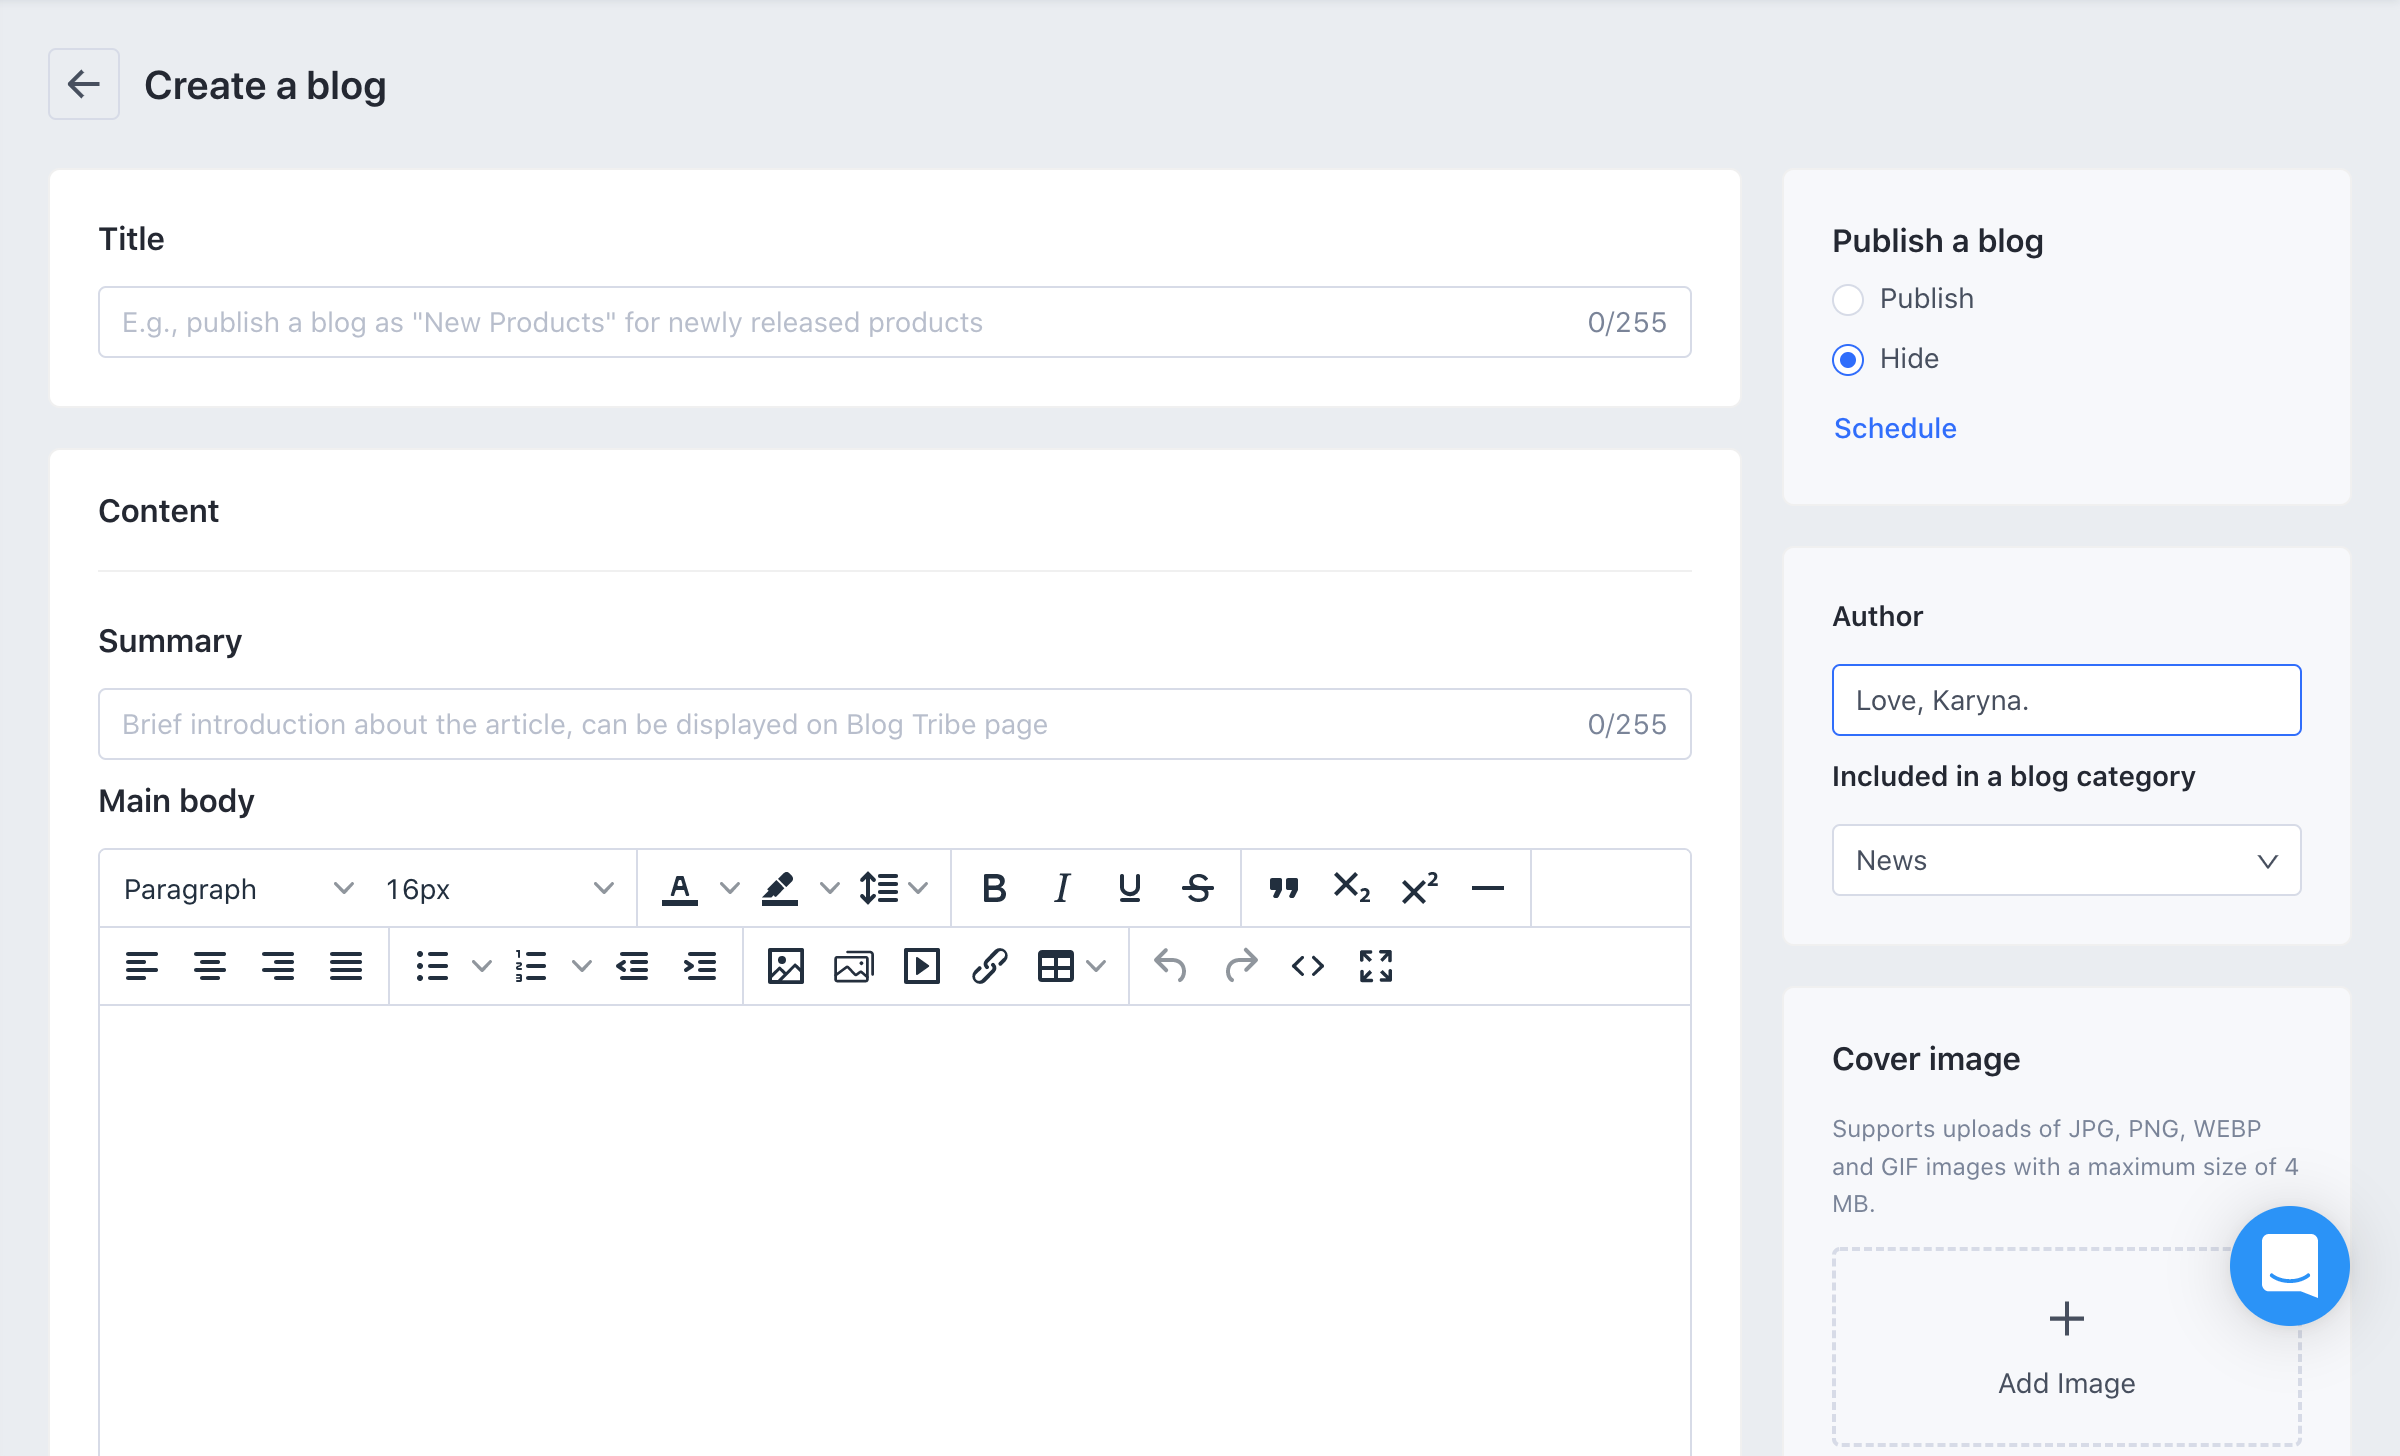This screenshot has width=2400, height=1456.
Task: Select the Hide radio option
Action: pos(1848,359)
